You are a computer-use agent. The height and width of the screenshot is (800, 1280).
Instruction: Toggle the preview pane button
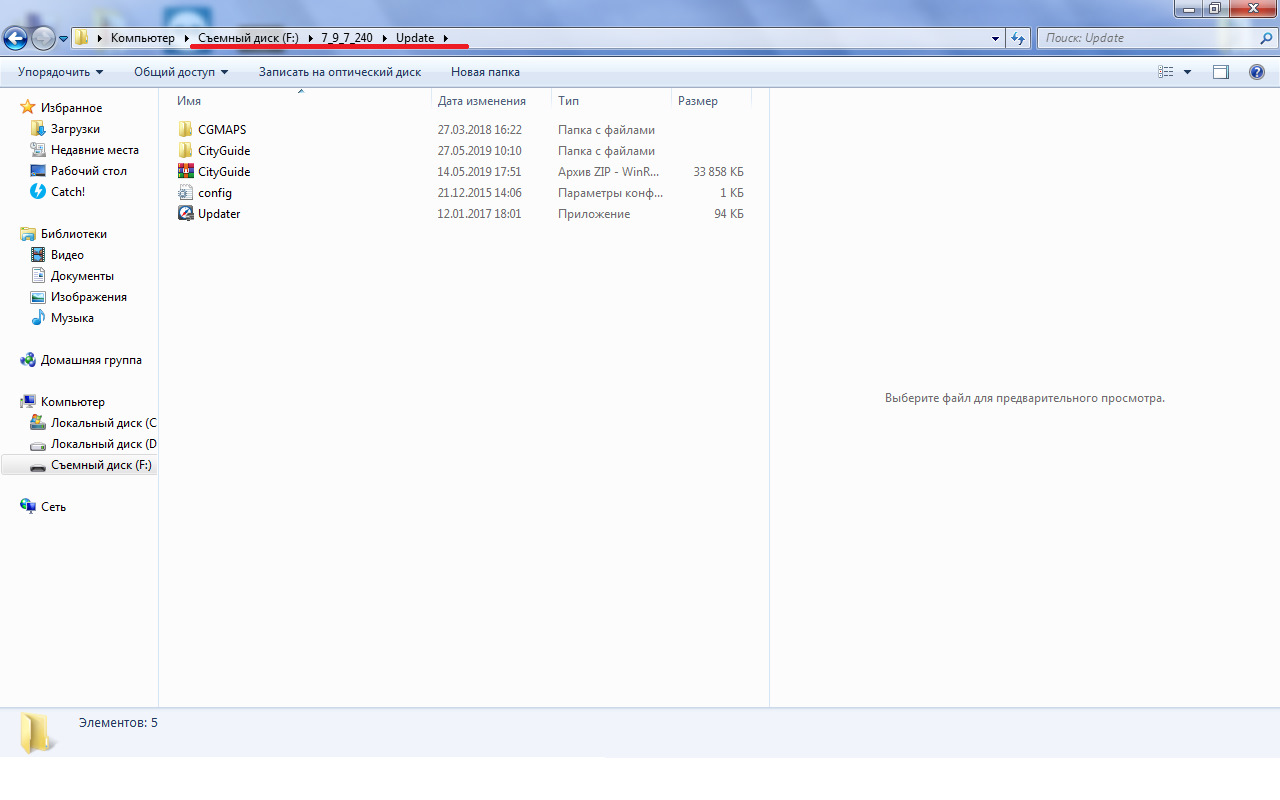click(x=1220, y=72)
